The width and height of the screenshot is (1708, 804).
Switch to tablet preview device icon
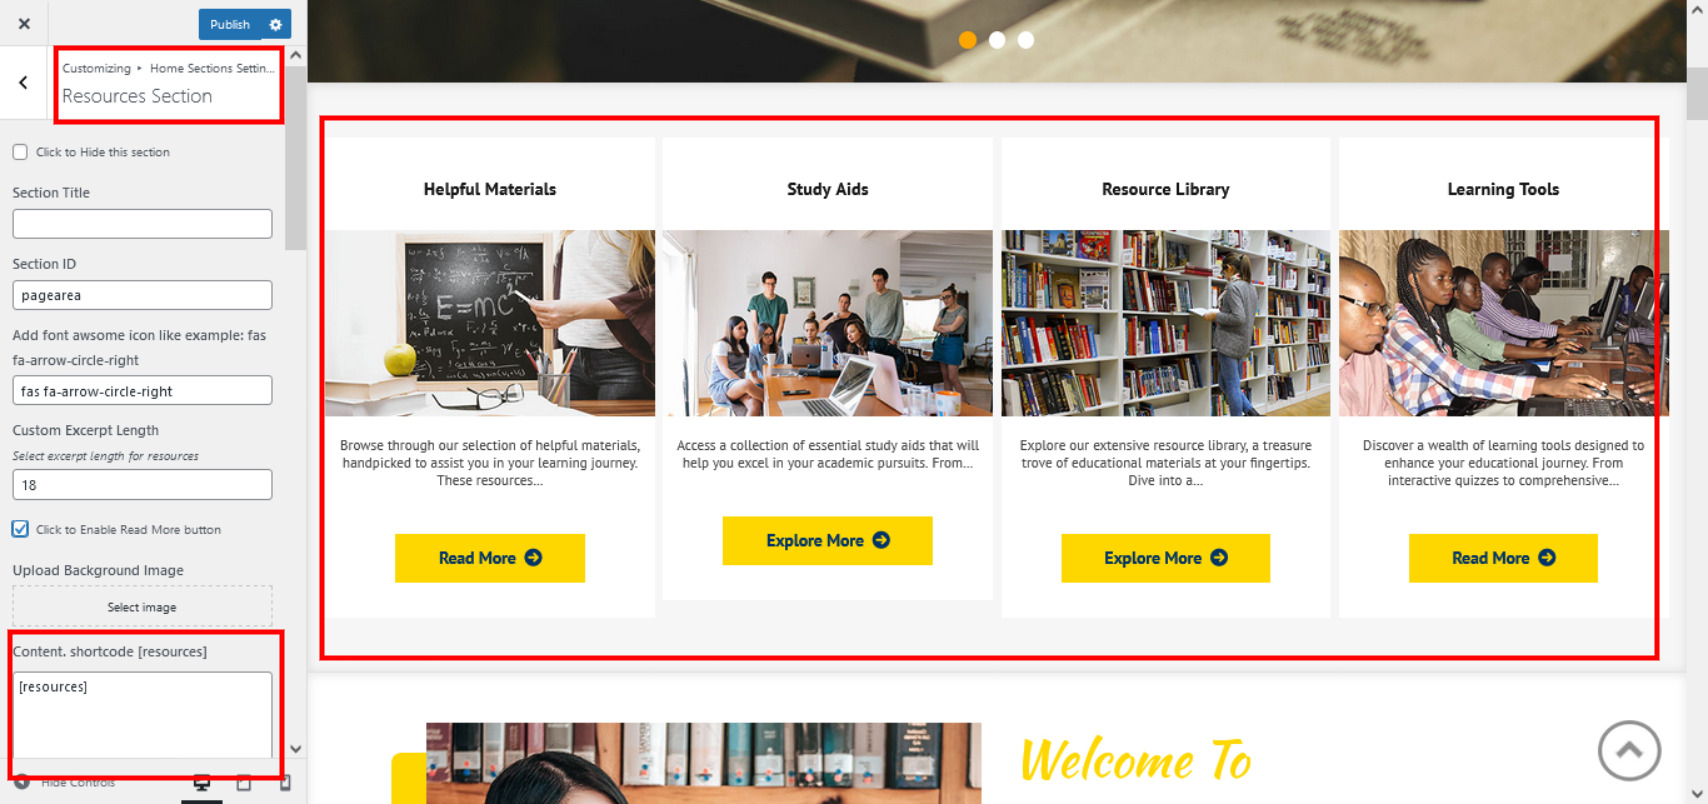(x=243, y=784)
